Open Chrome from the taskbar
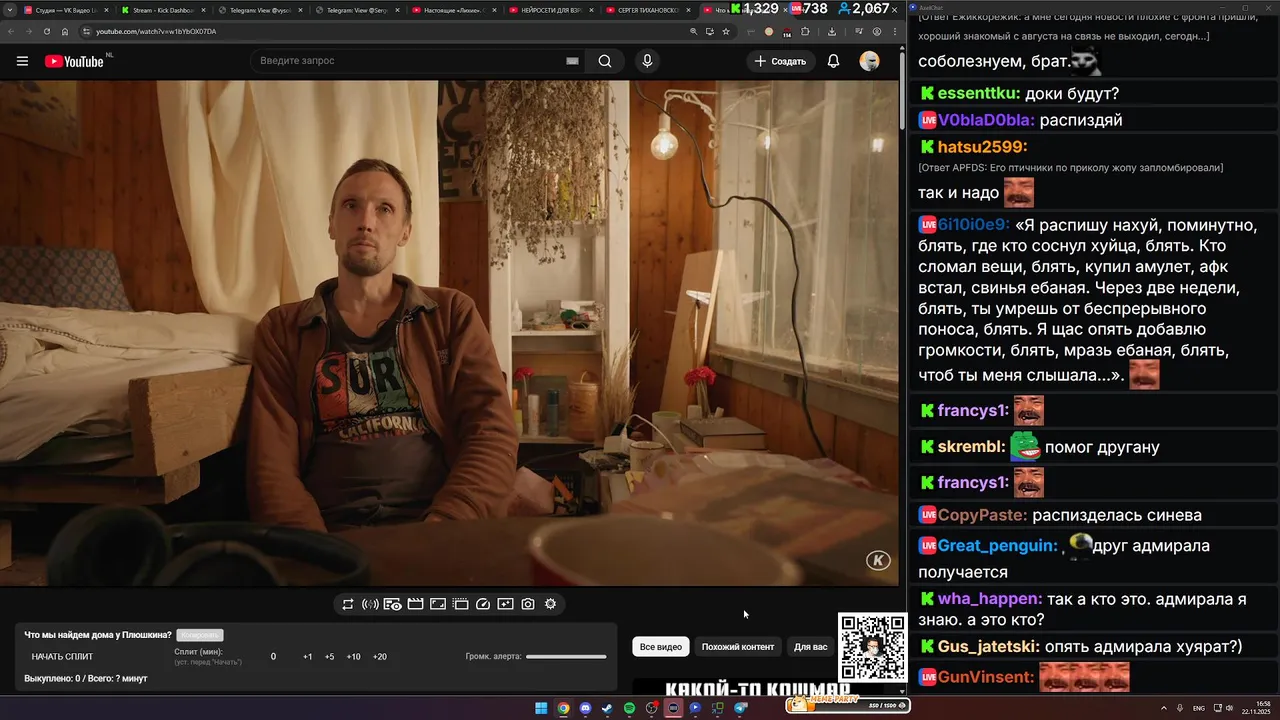Image resolution: width=1280 pixels, height=720 pixels. click(563, 708)
